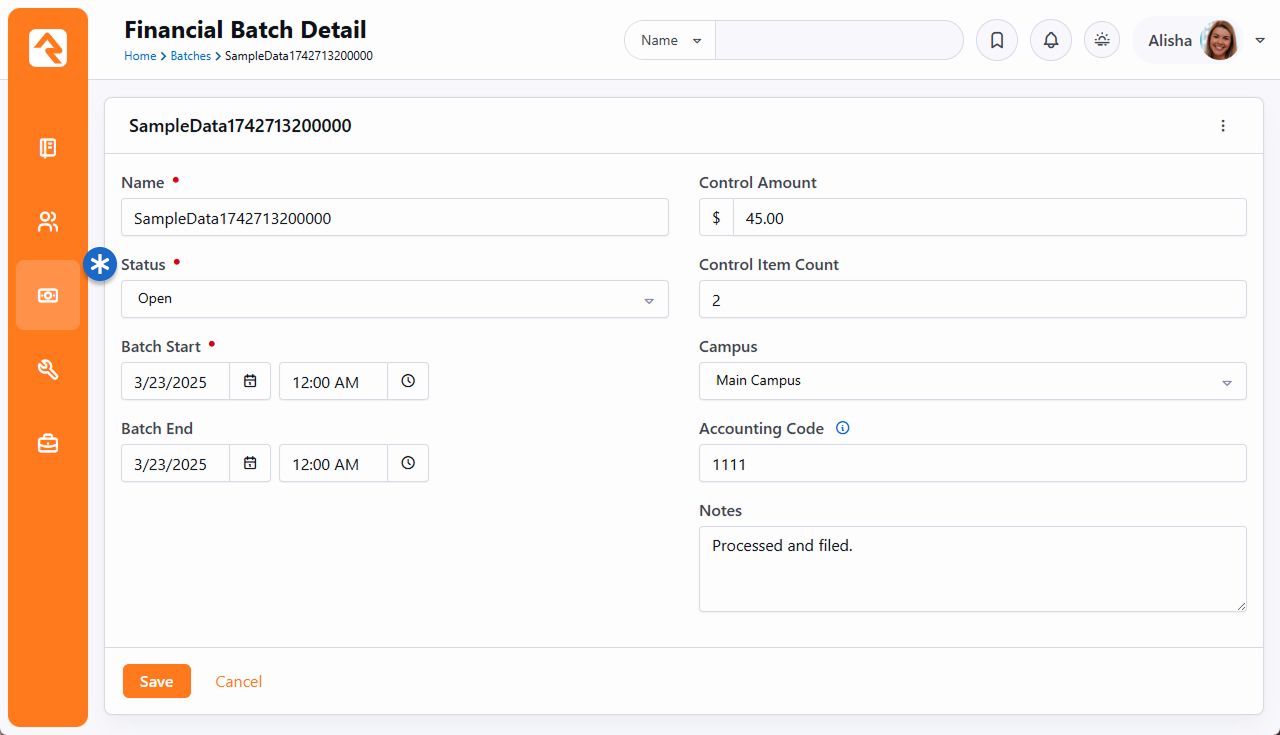Open the Intranet notebook sidebar icon
This screenshot has width=1280, height=735.
pos(48,149)
